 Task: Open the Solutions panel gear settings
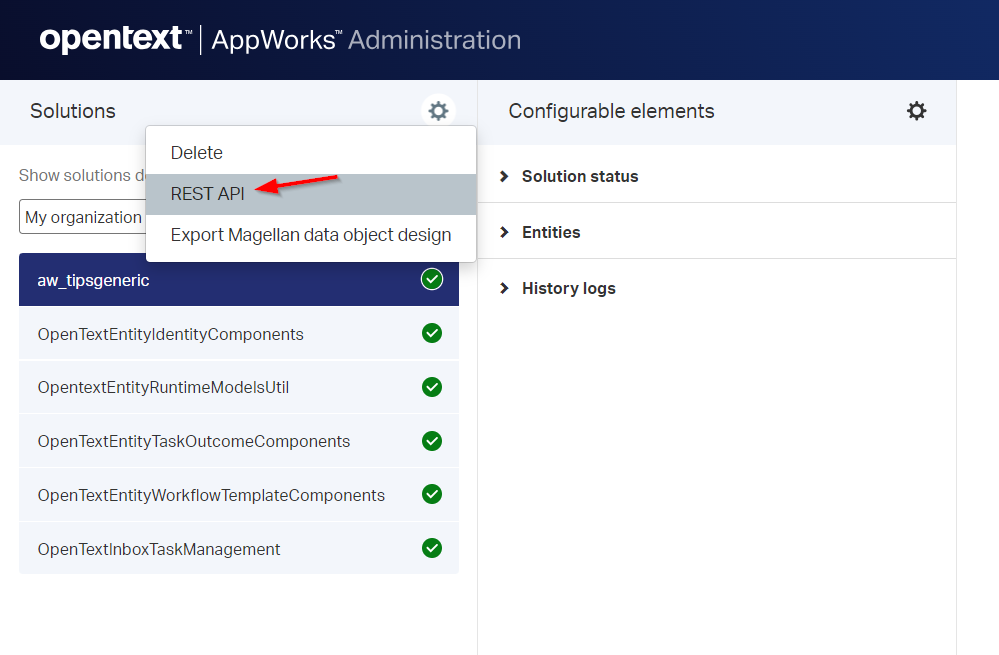(438, 111)
